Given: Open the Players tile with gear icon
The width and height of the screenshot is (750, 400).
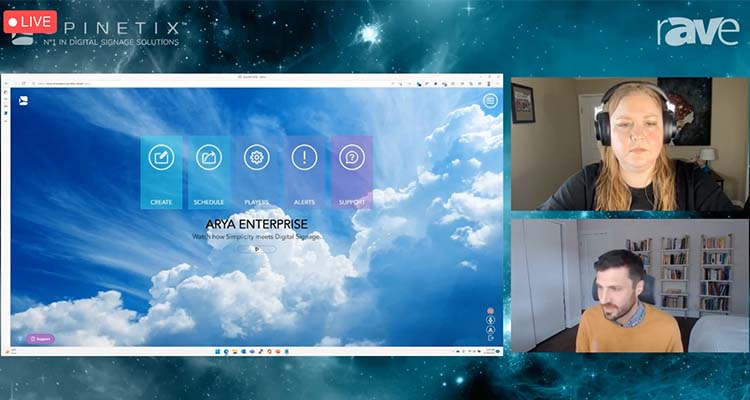Looking at the screenshot, I should pyautogui.click(x=257, y=172).
